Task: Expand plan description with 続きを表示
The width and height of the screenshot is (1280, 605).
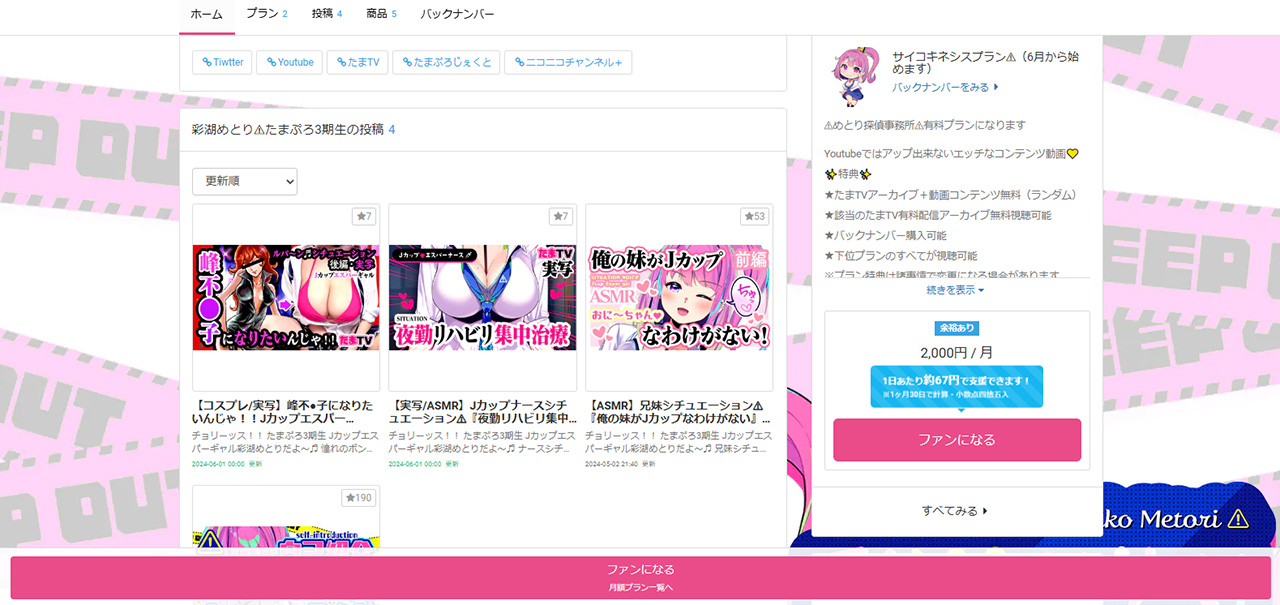Action: 956,290
